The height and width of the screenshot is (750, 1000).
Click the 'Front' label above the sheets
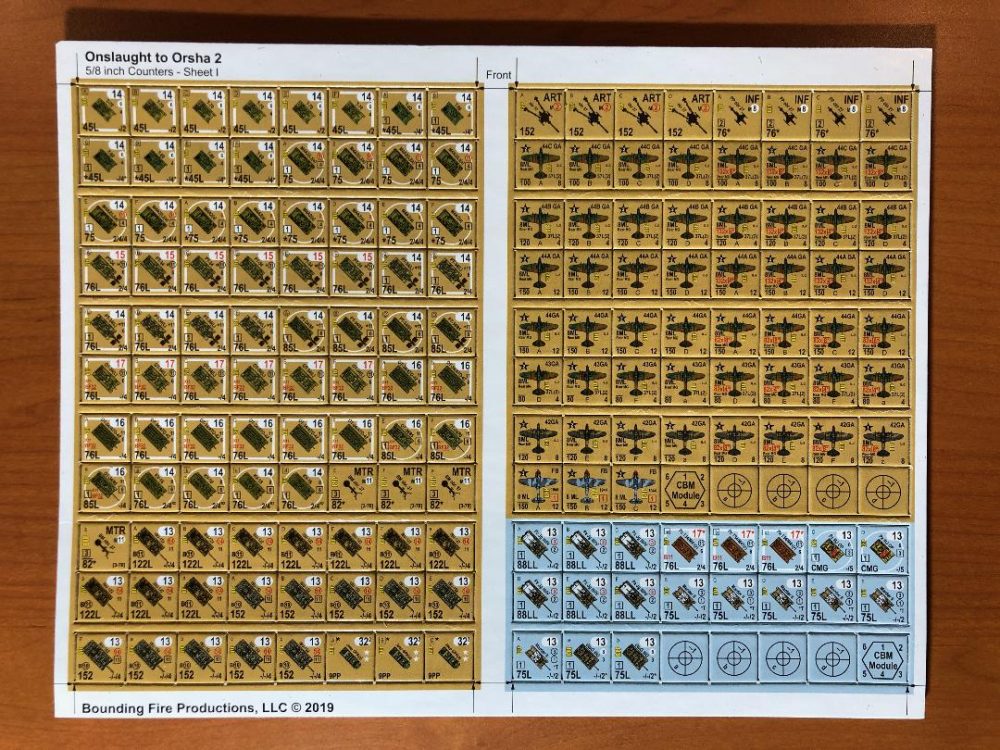click(498, 75)
